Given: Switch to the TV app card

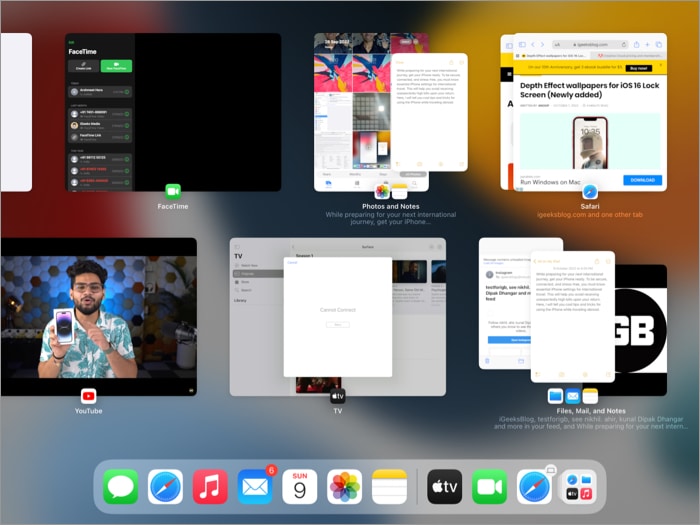Looking at the screenshot, I should [x=338, y=317].
